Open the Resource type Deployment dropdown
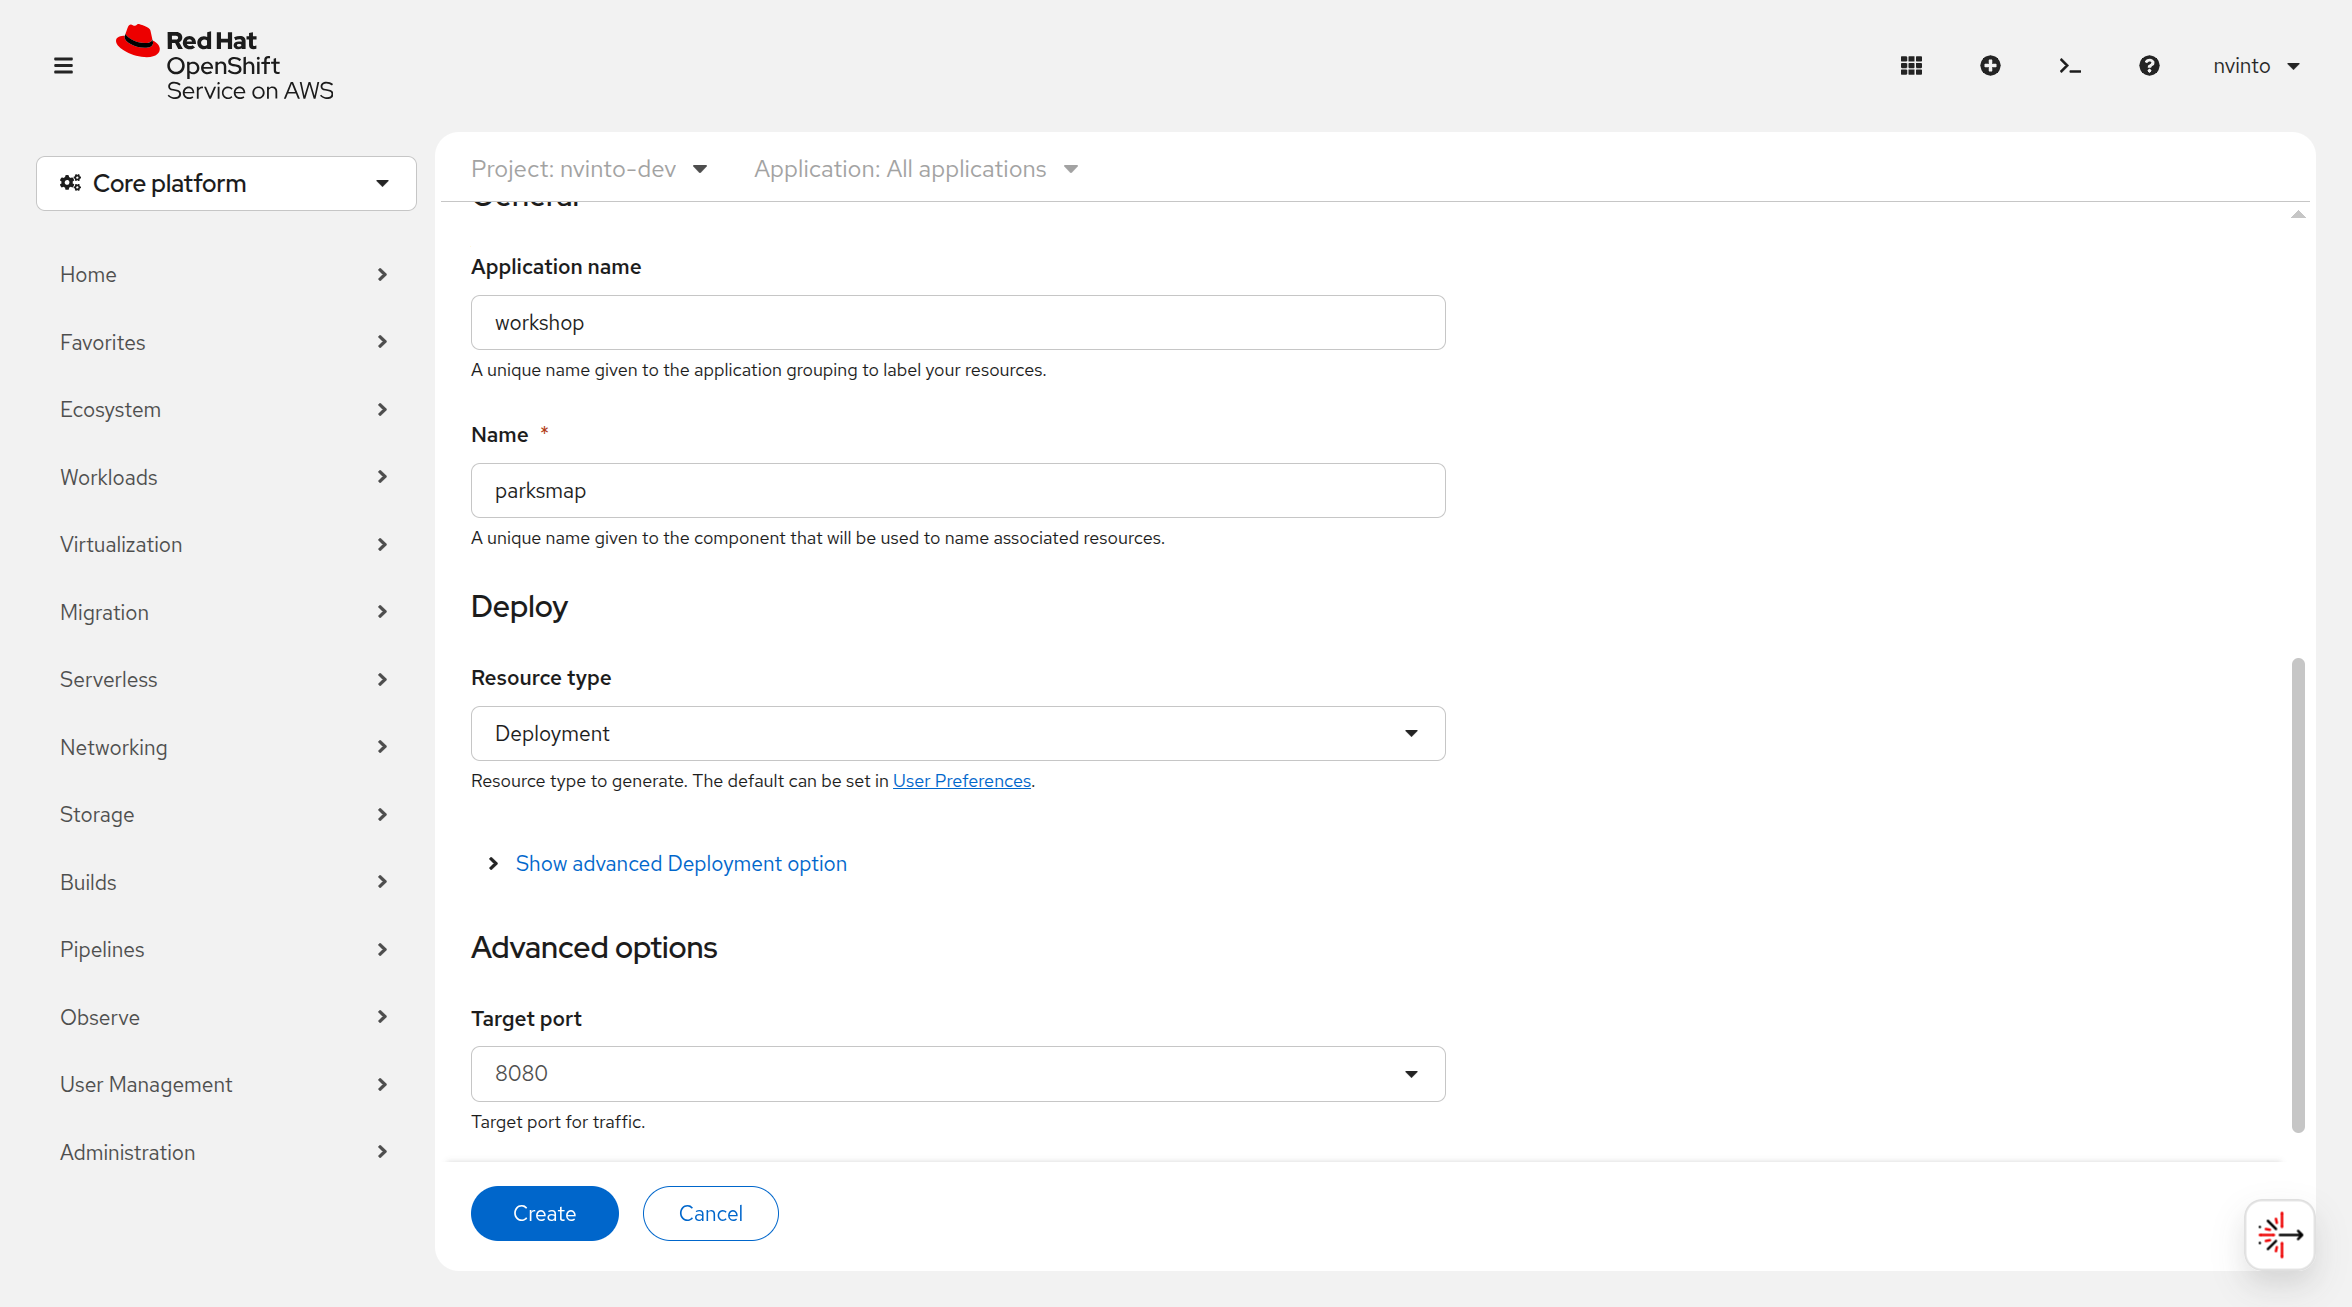 (958, 733)
